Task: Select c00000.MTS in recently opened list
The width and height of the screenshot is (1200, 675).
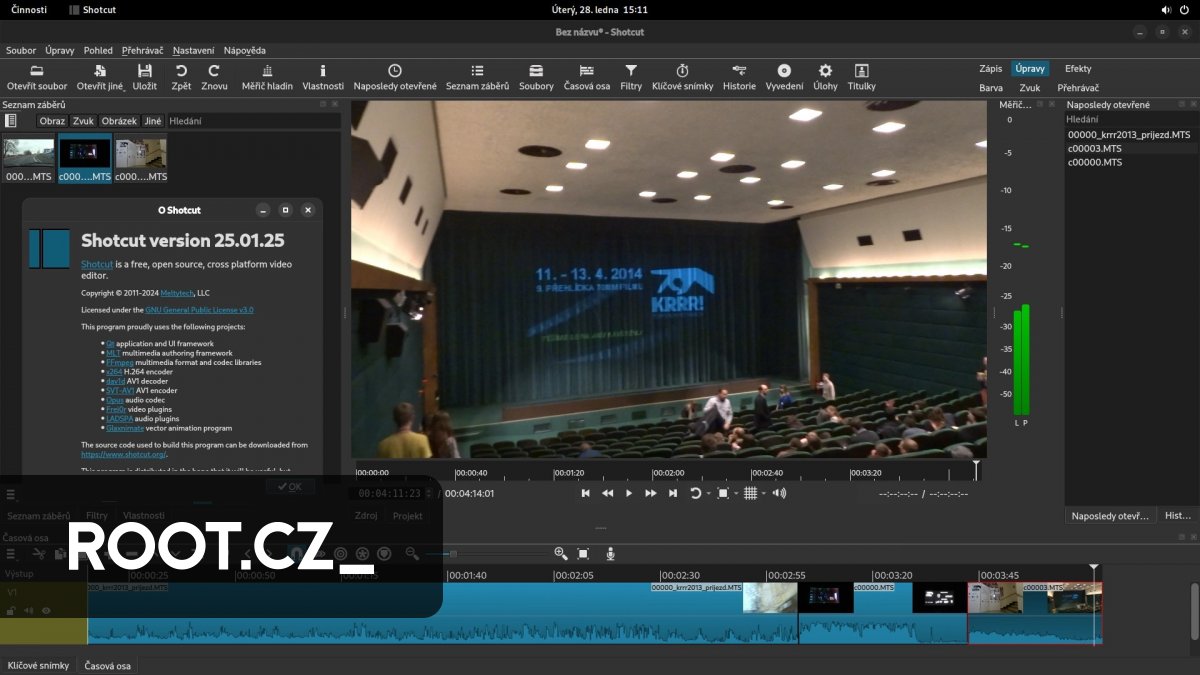Action: click(x=1095, y=162)
